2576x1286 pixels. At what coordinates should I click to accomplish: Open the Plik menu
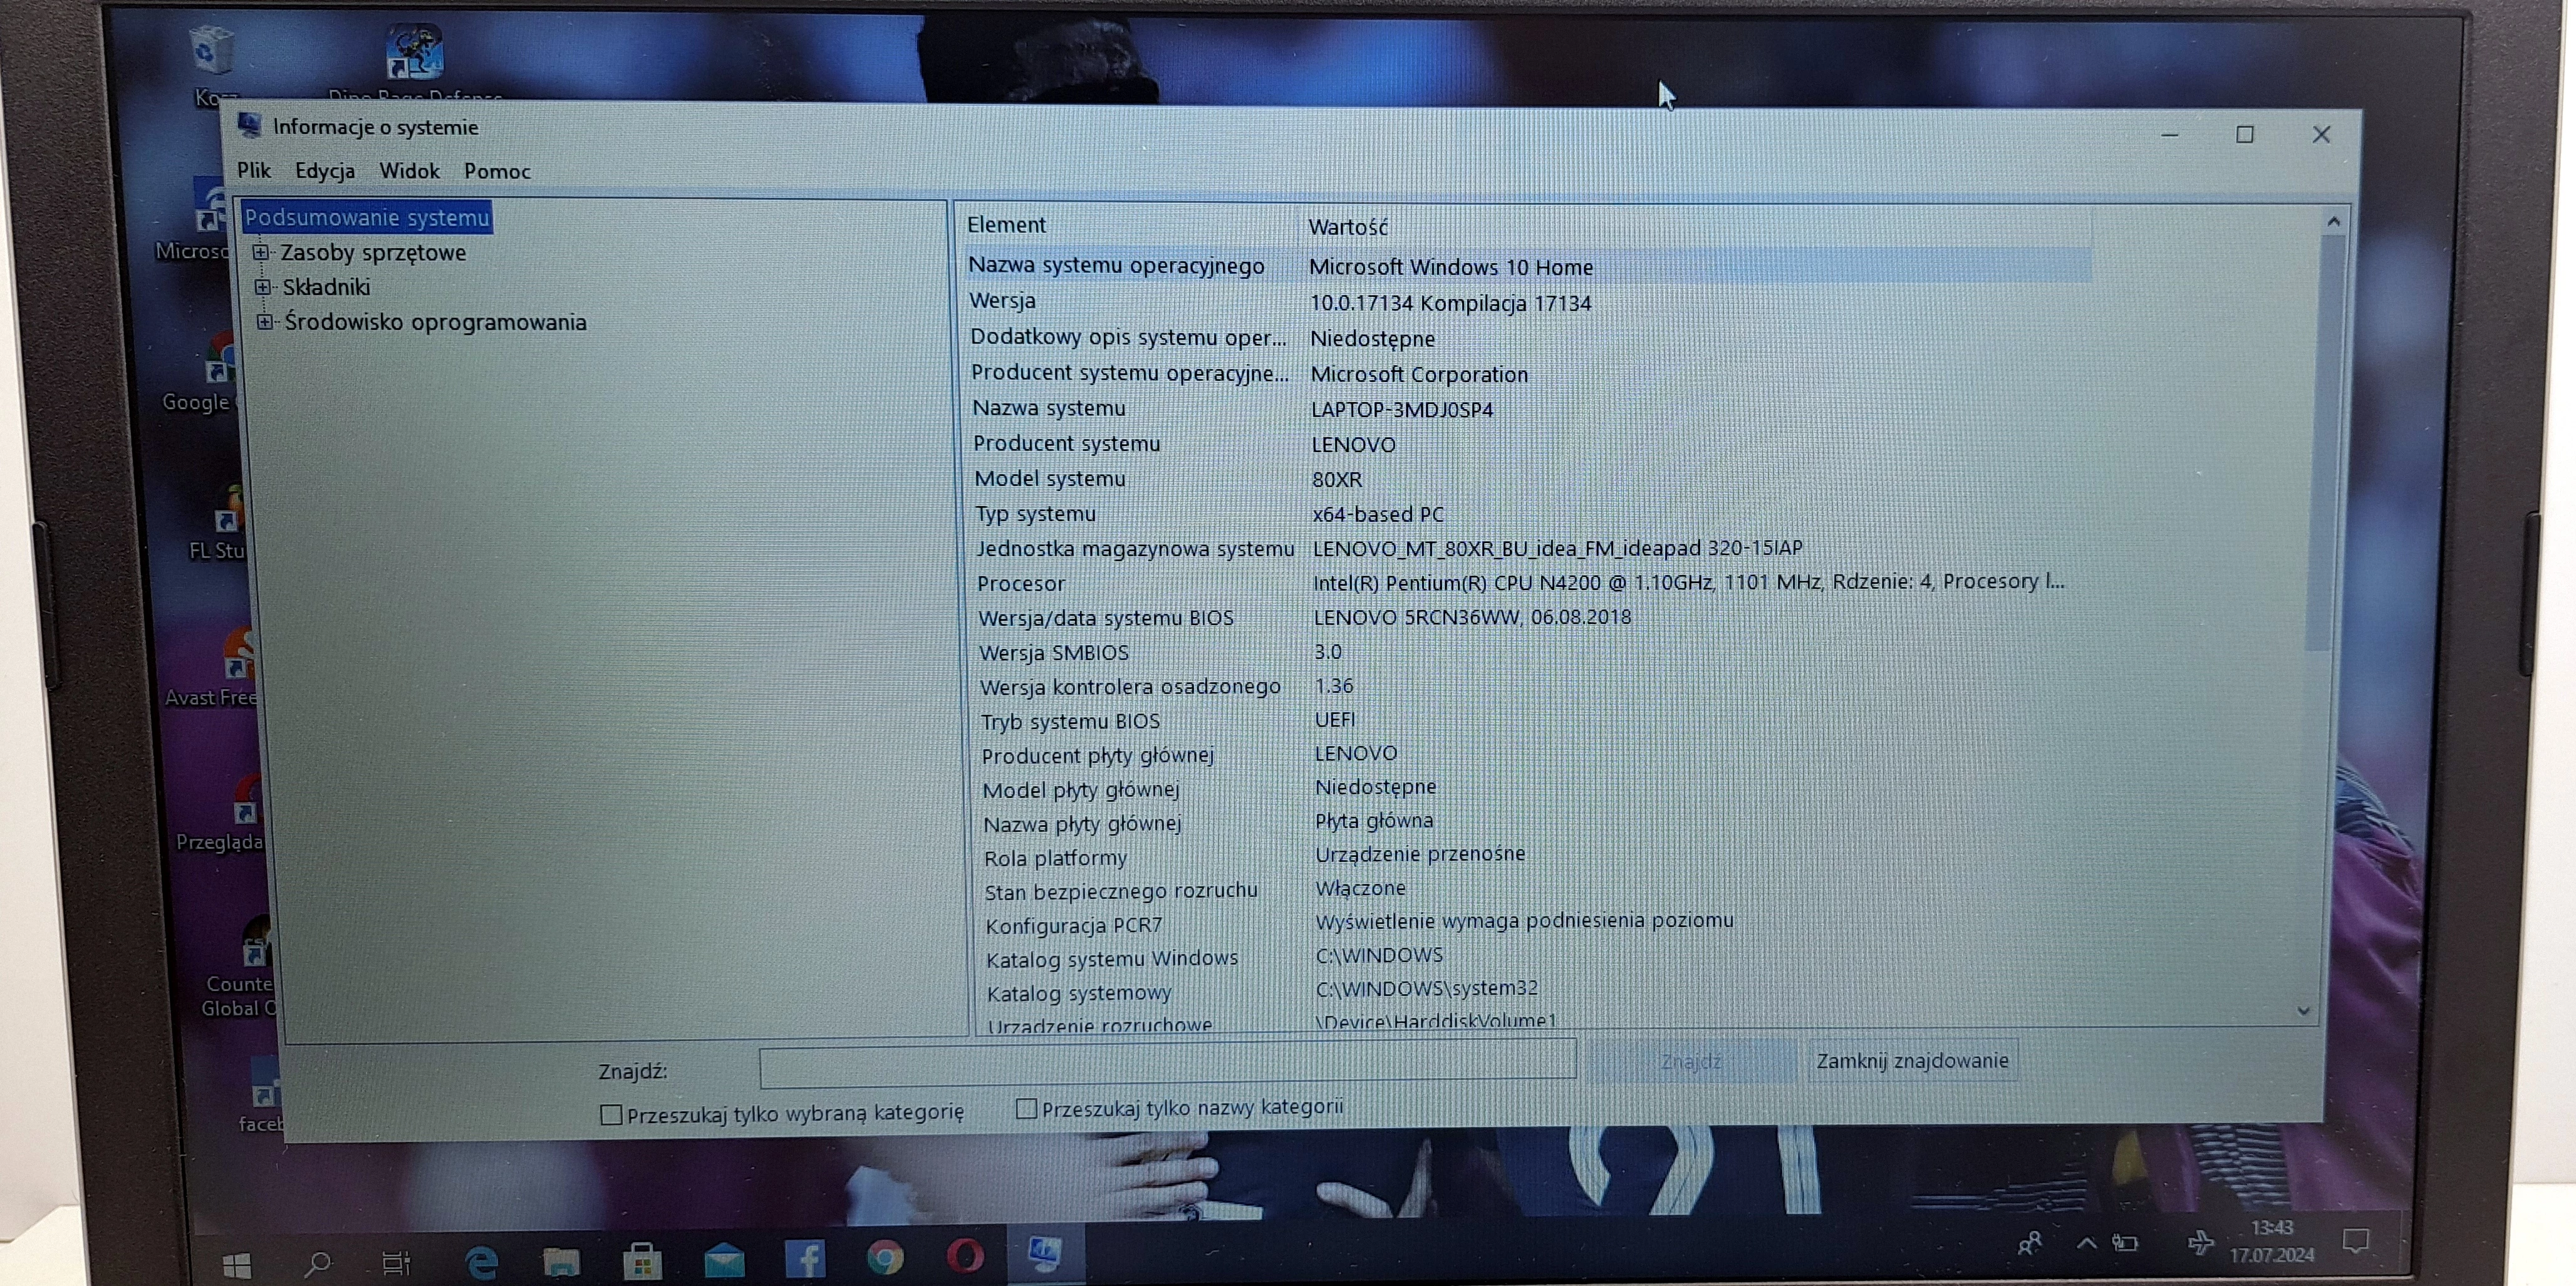254,170
